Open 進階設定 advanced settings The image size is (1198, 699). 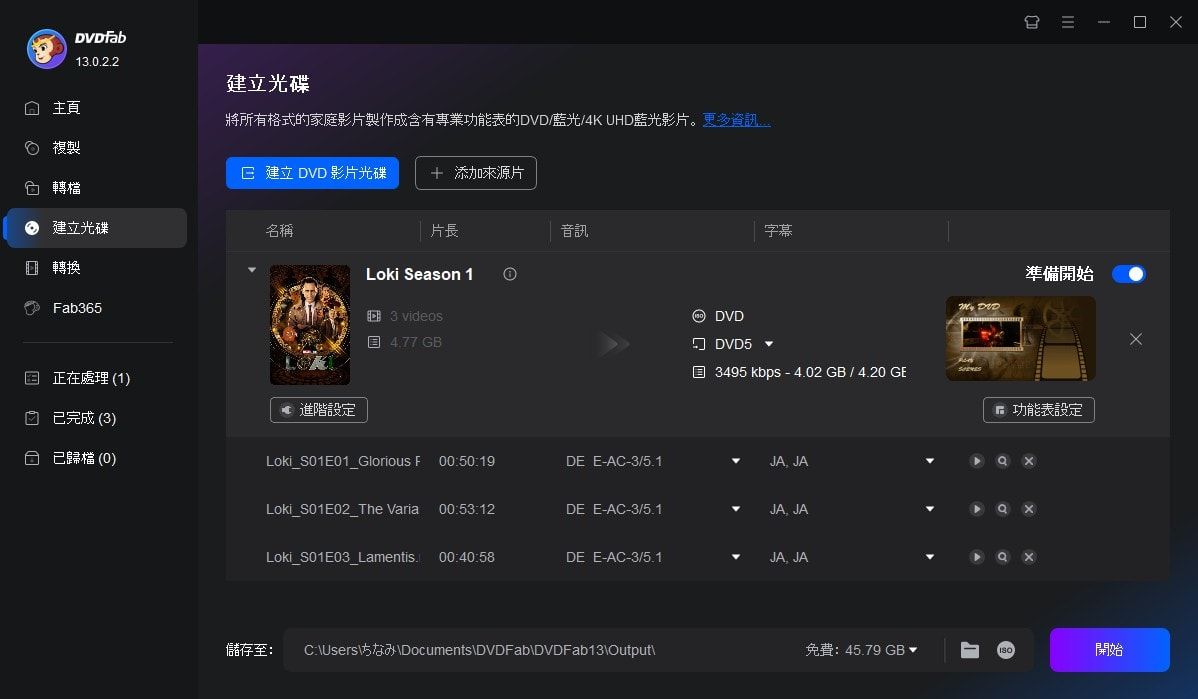[319, 410]
